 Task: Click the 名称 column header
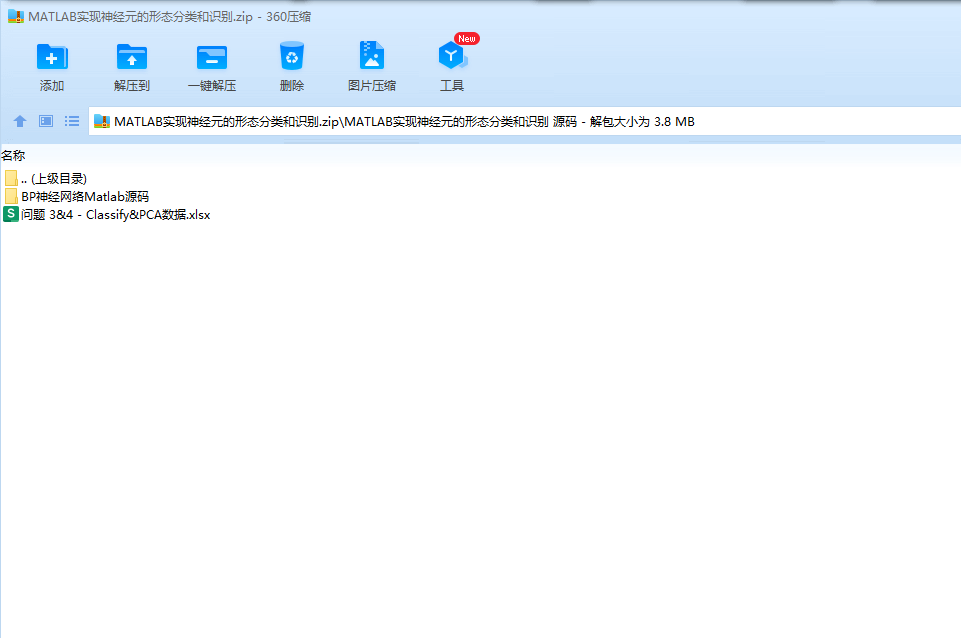[13, 156]
